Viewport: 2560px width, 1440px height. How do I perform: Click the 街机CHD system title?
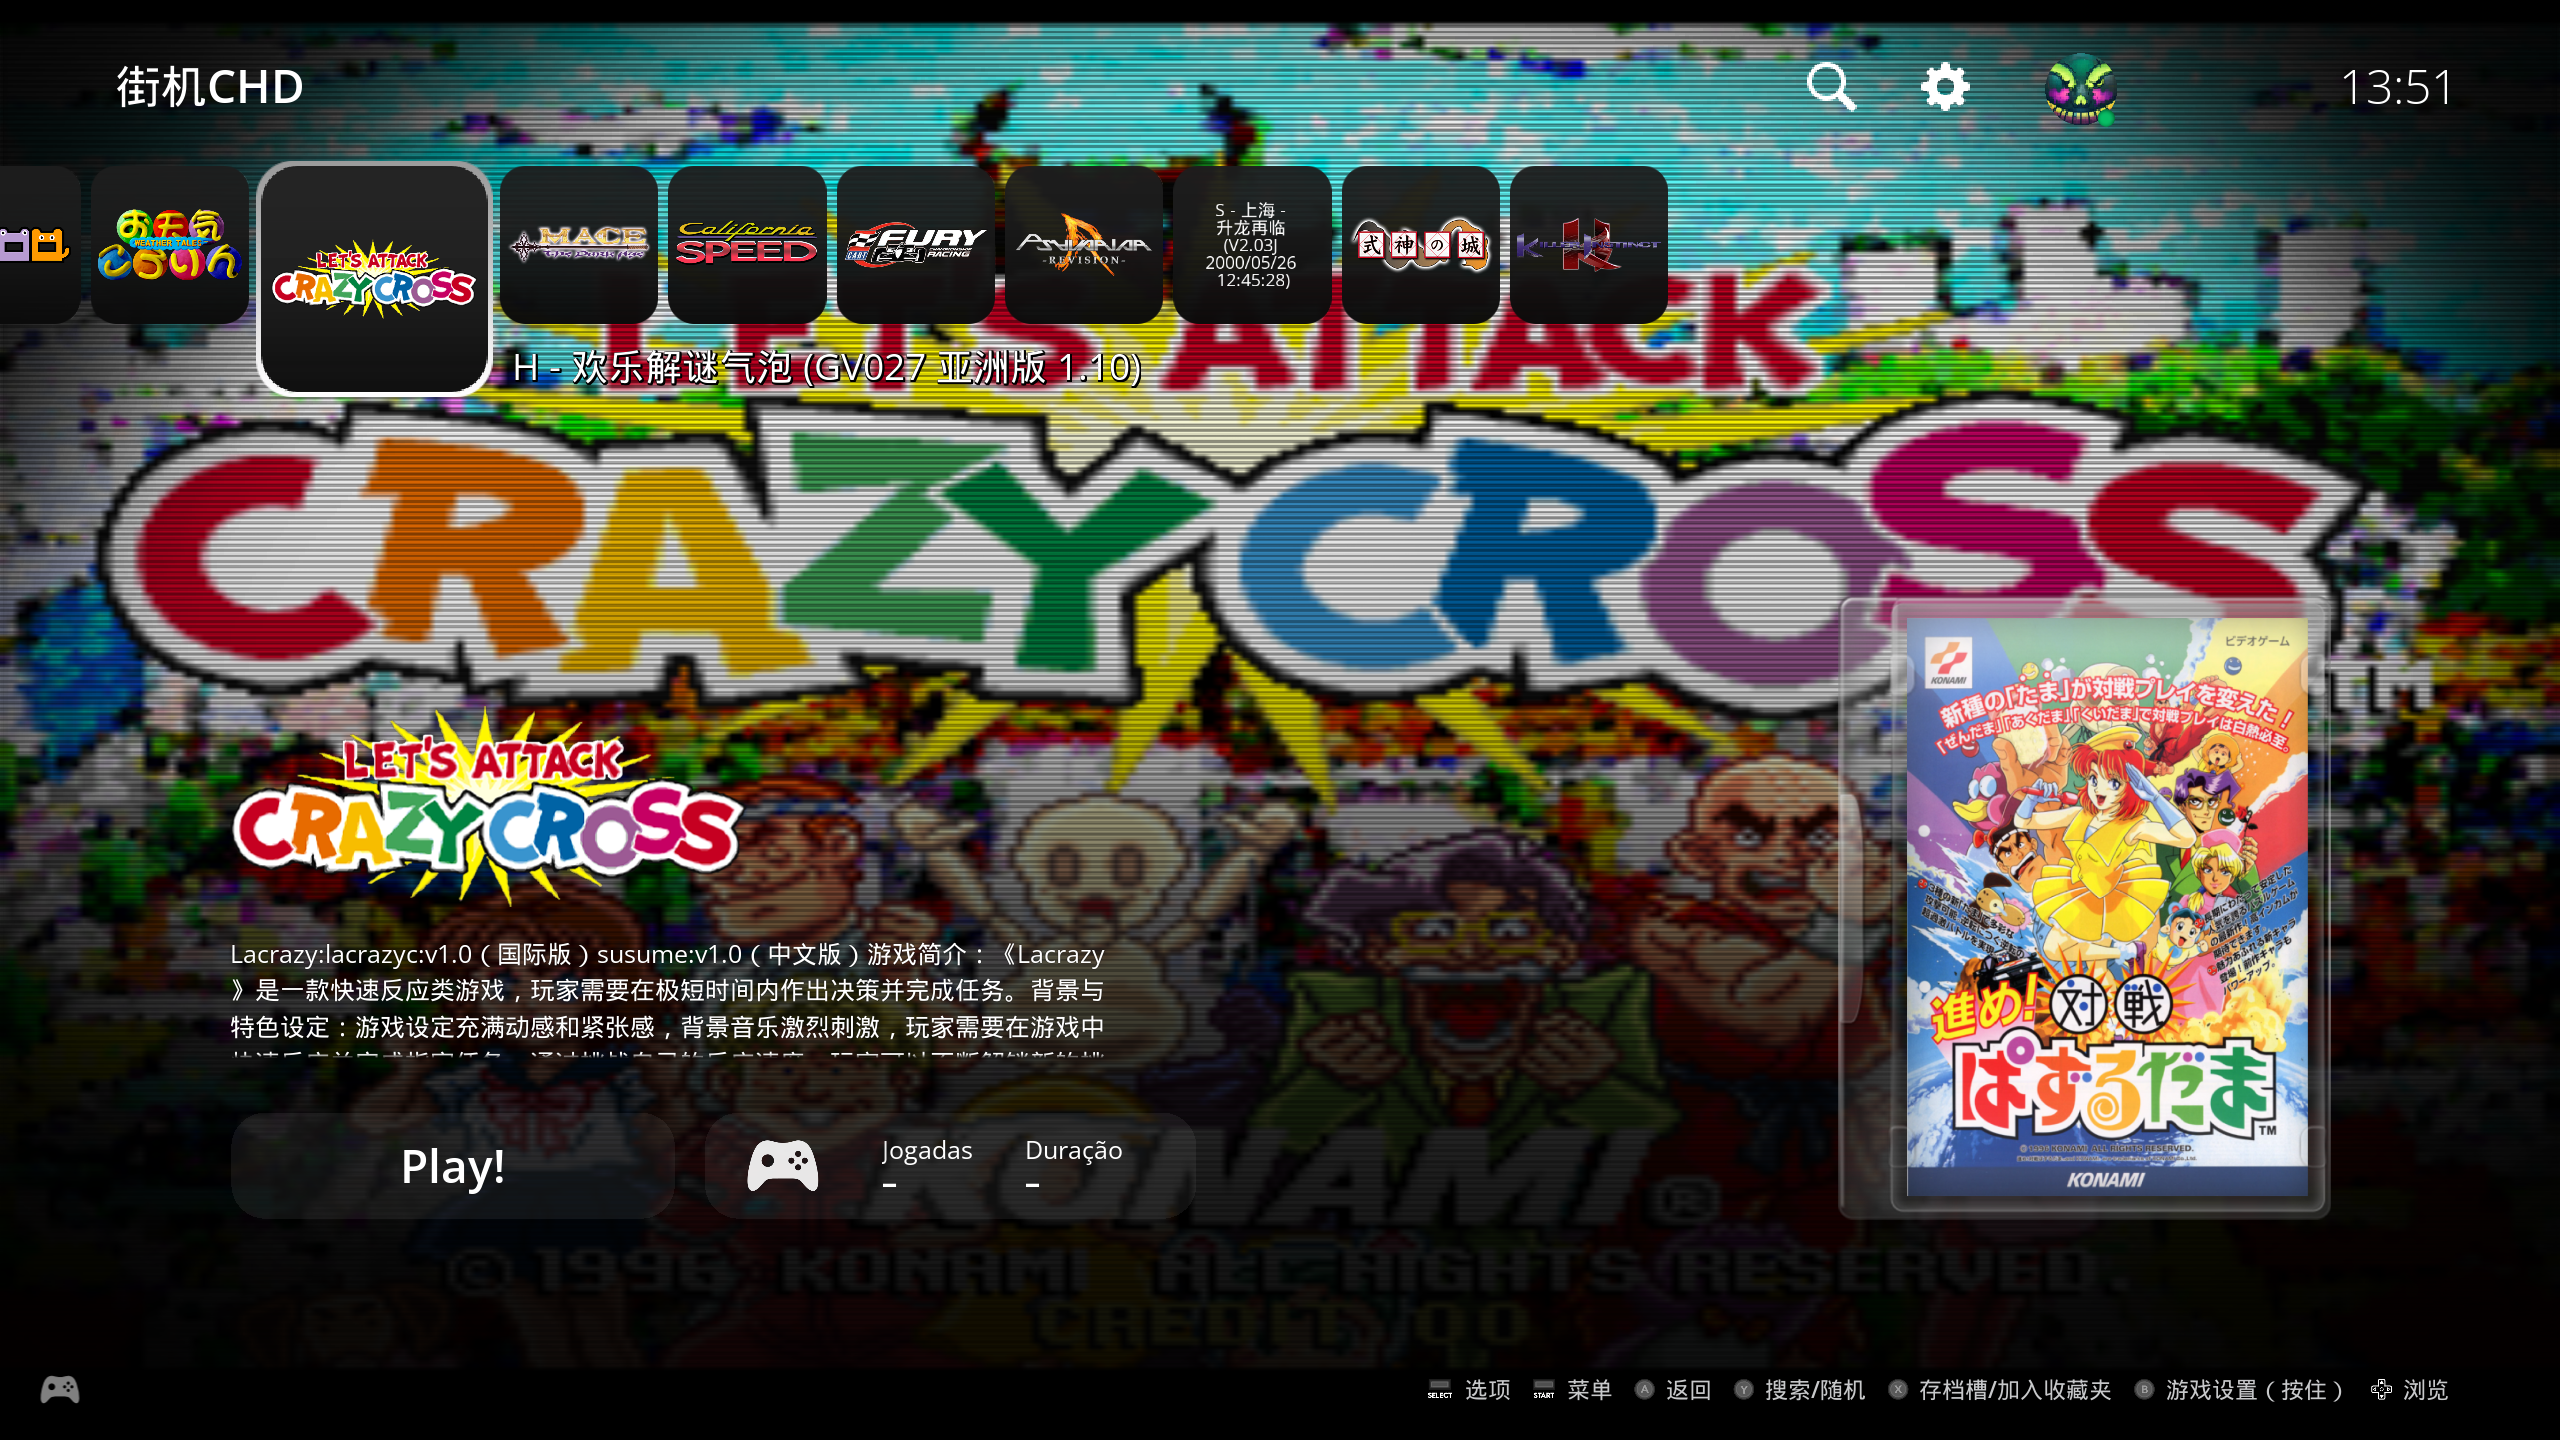coord(210,87)
